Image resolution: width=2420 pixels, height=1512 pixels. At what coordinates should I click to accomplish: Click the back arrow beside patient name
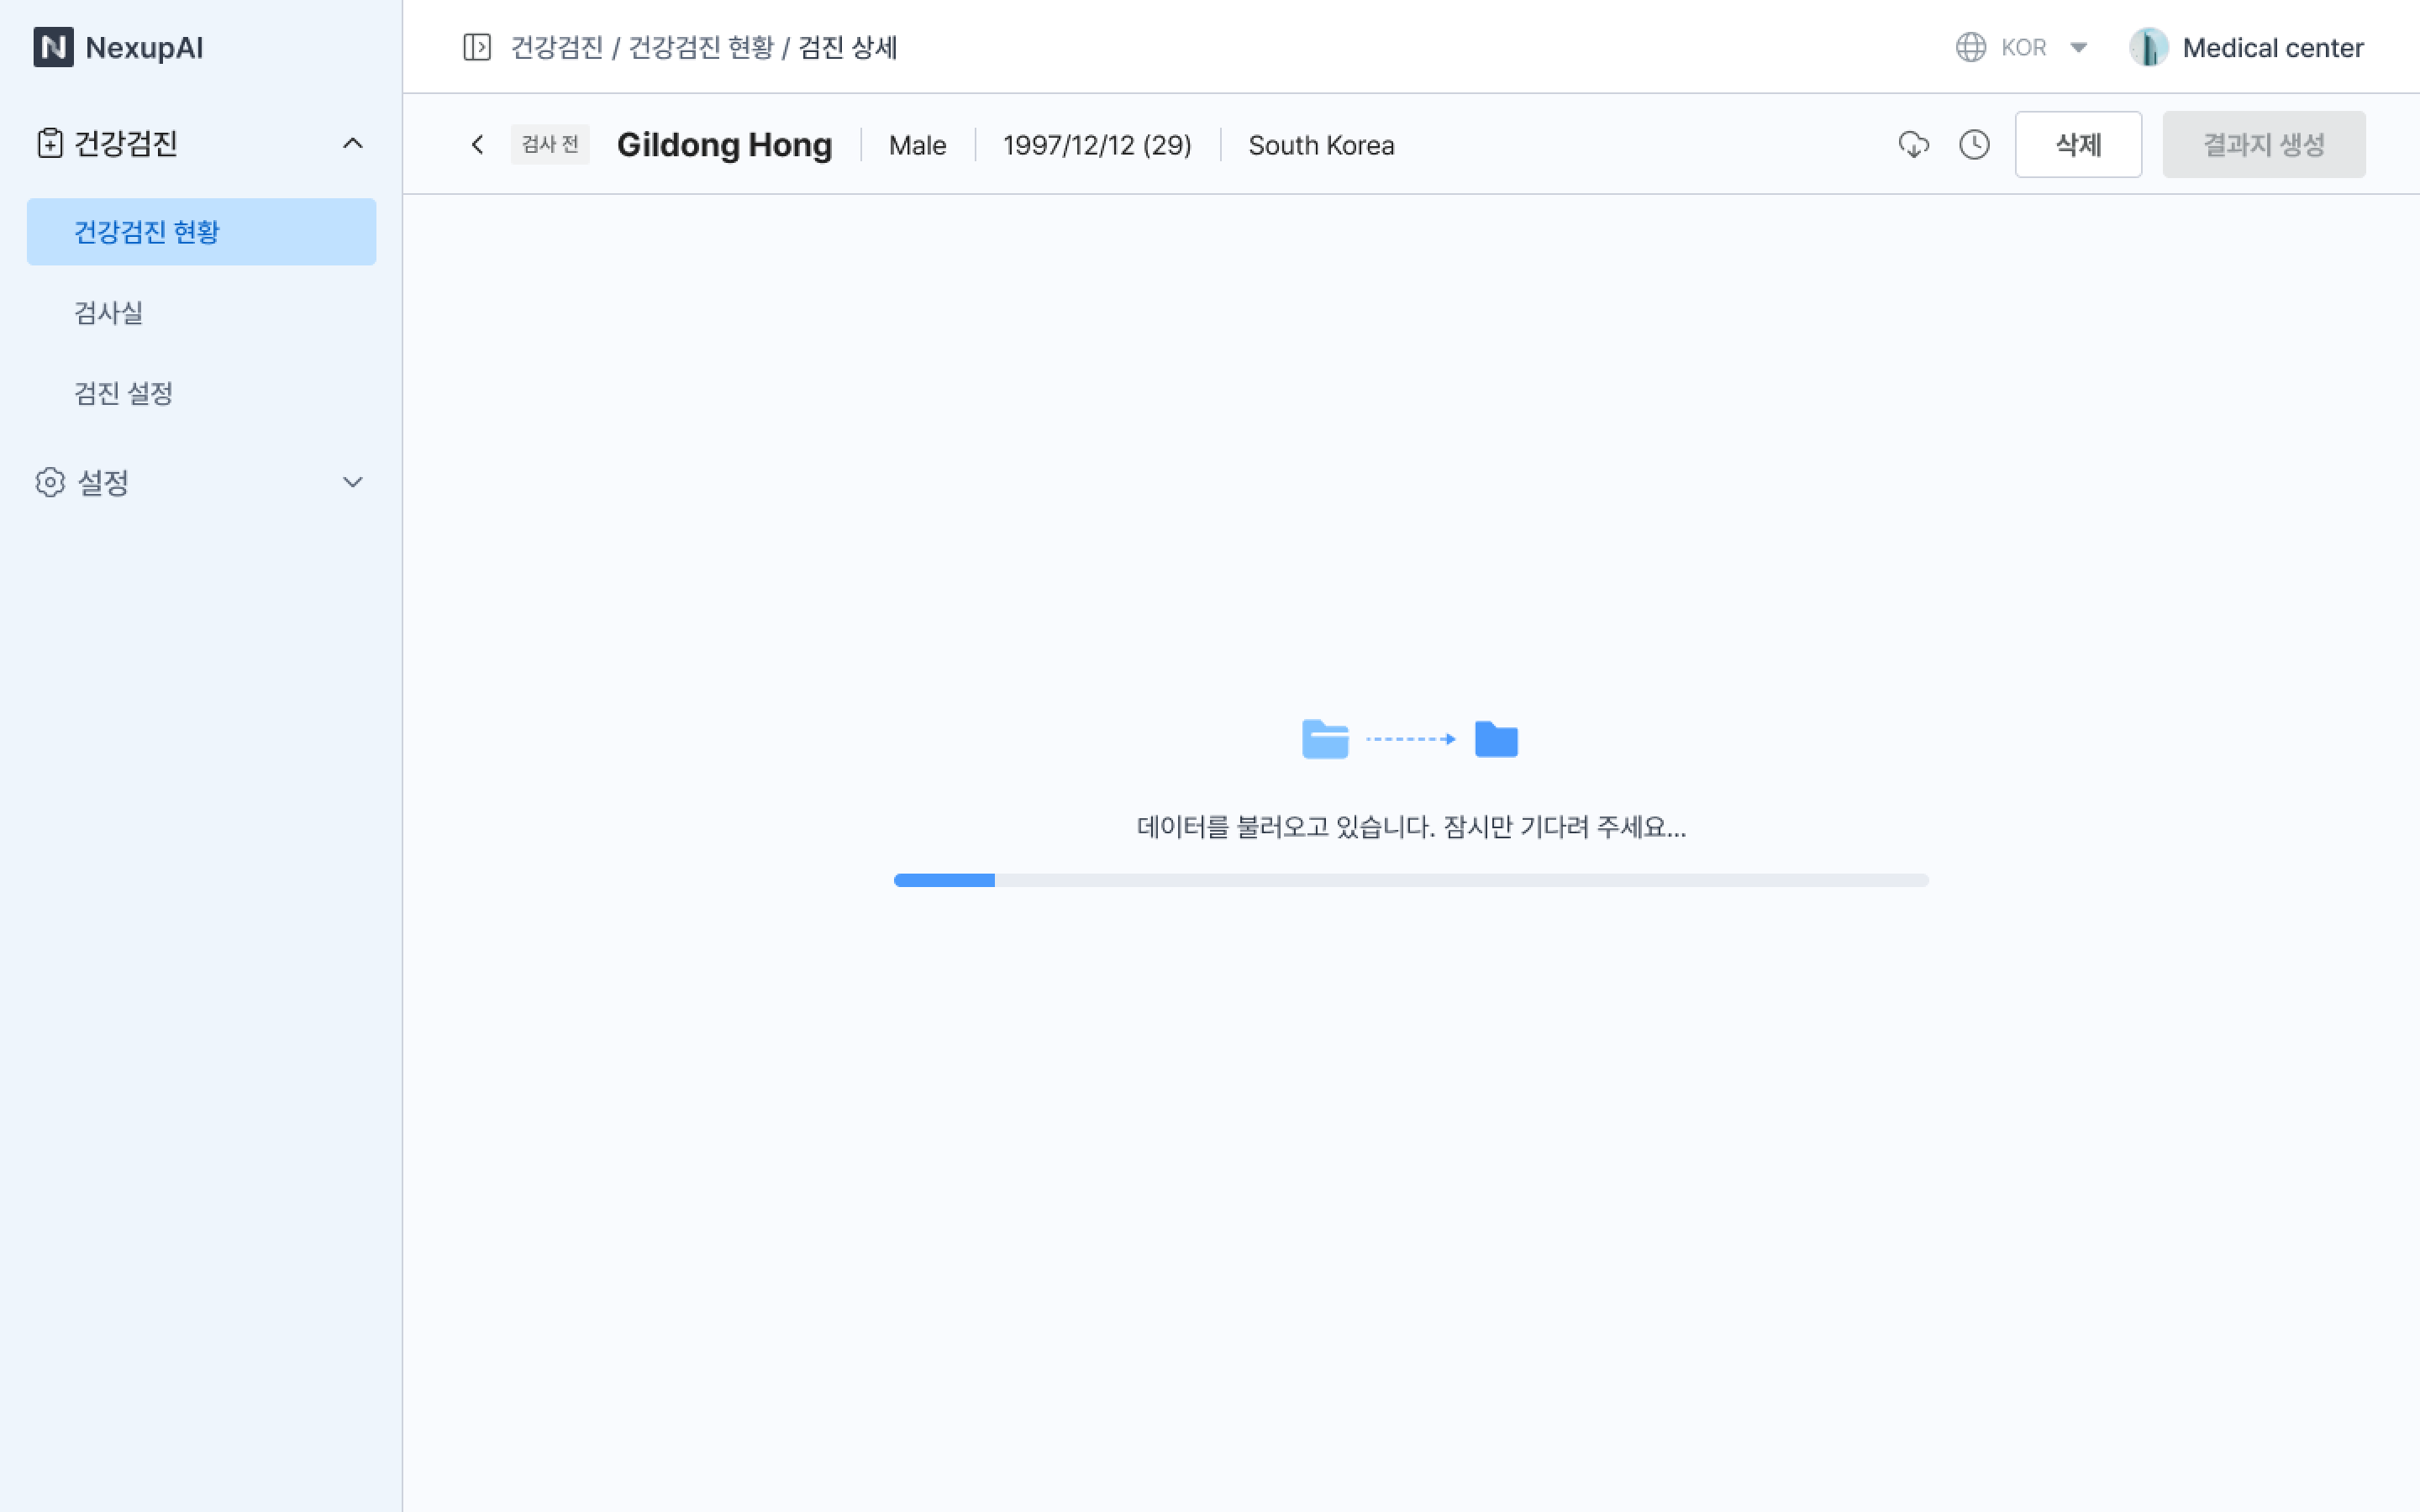[478, 145]
